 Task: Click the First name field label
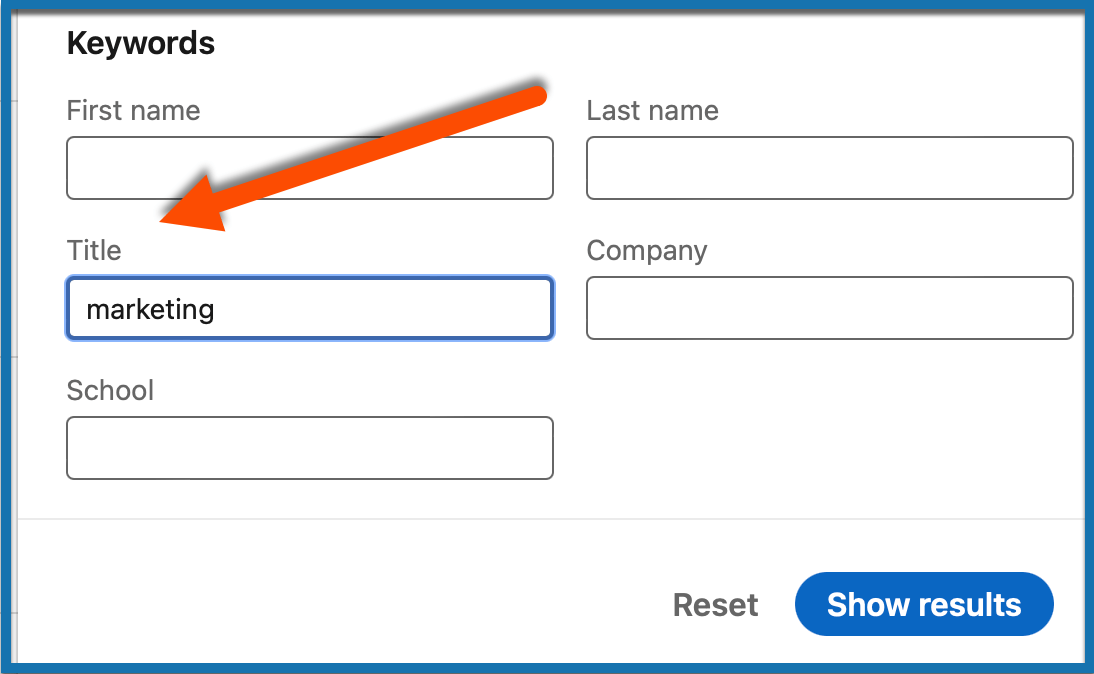point(132,111)
